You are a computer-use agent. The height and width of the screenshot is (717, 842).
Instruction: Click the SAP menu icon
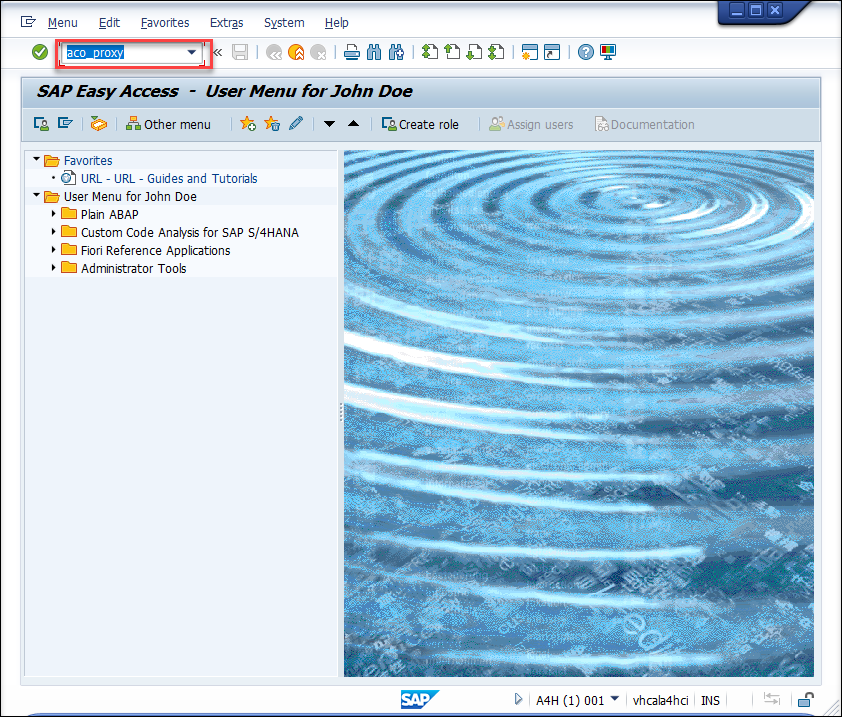click(x=65, y=124)
